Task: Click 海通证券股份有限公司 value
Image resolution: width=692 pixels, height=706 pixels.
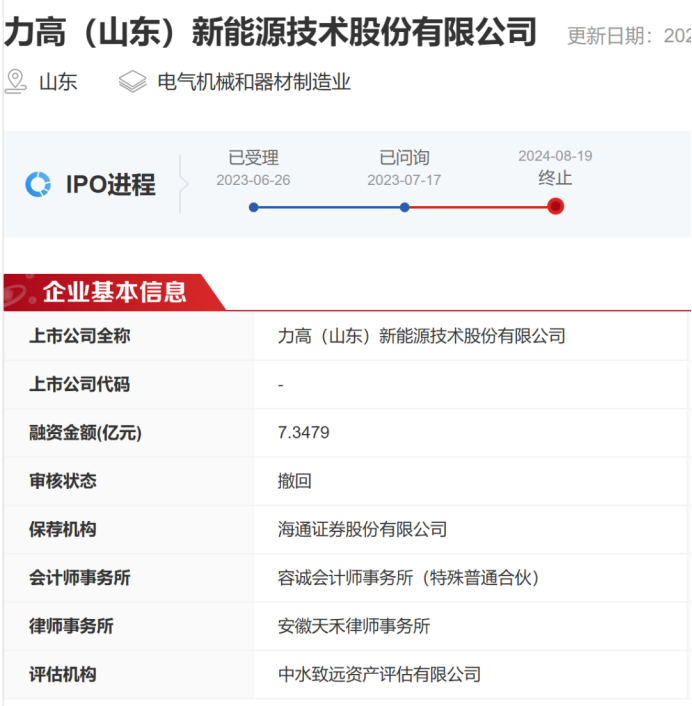Action: pyautogui.click(x=362, y=530)
